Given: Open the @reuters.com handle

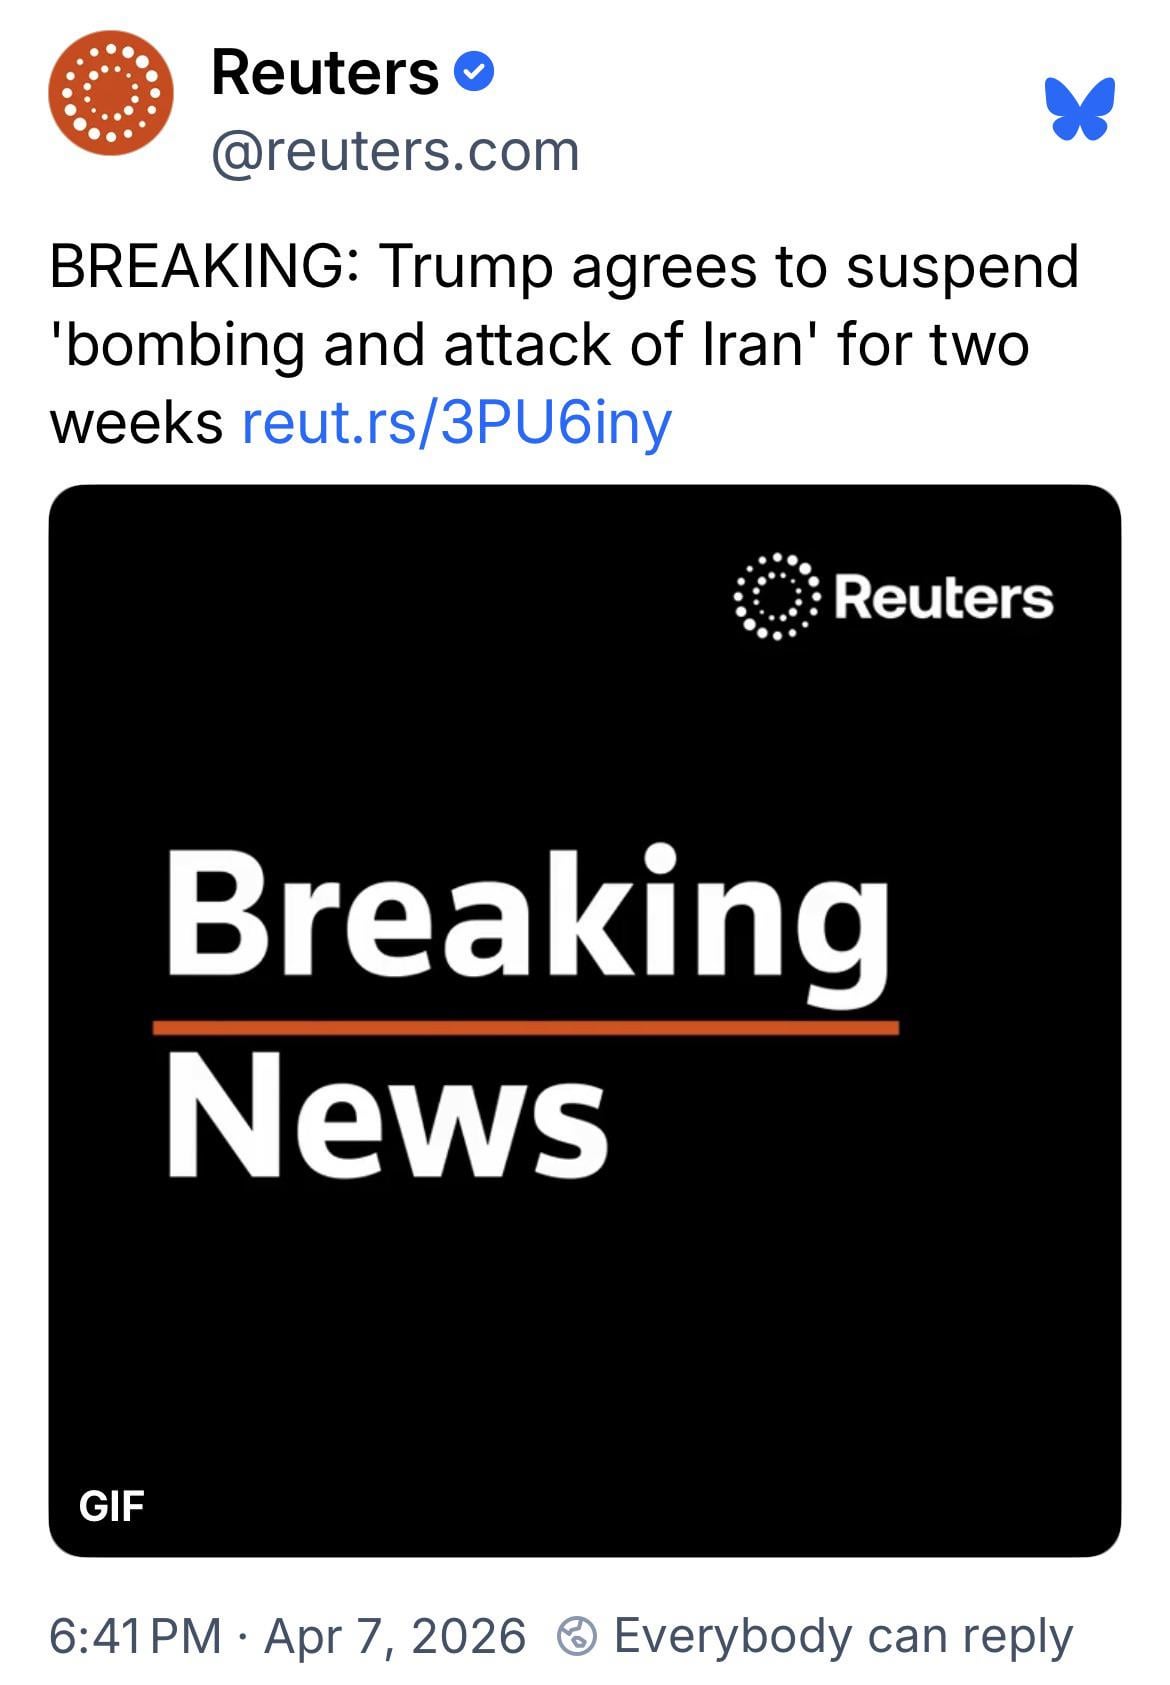Looking at the screenshot, I should coord(395,151).
